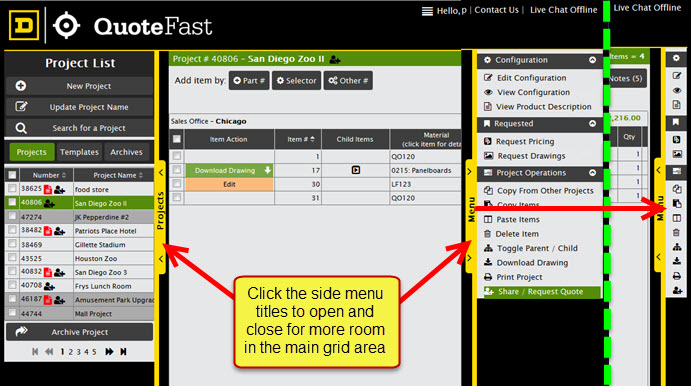Click Paste Items icon in collapsed strip
This screenshot has height=386, width=691.
coord(677,218)
